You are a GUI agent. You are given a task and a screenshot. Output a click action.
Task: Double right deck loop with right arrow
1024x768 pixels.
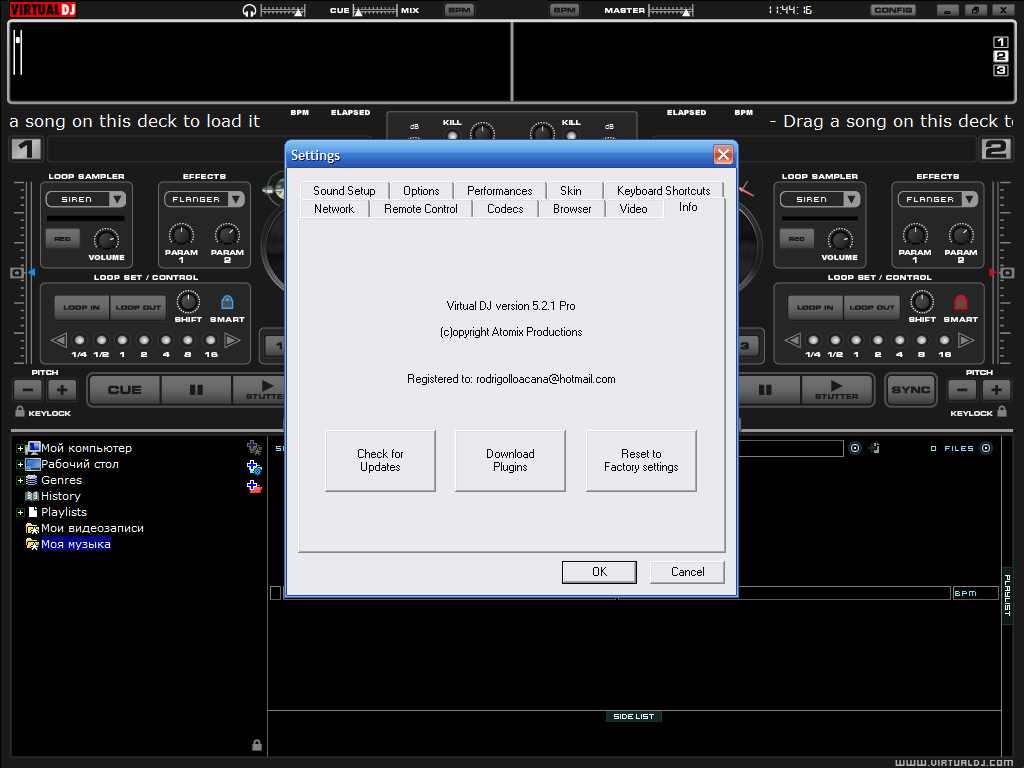966,340
